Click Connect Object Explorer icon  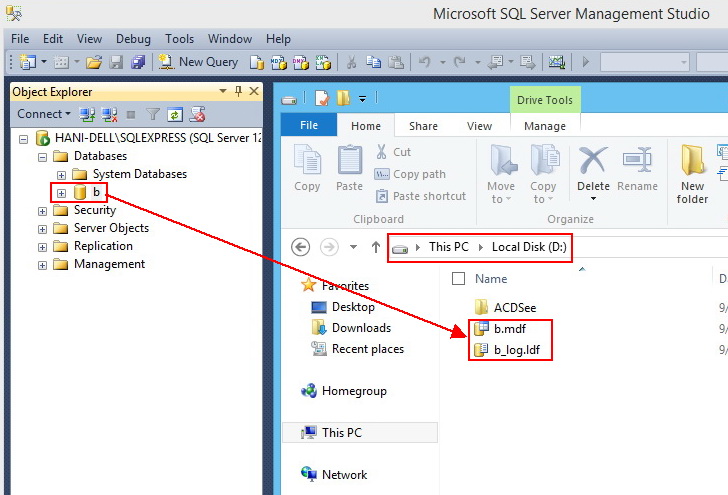87,114
